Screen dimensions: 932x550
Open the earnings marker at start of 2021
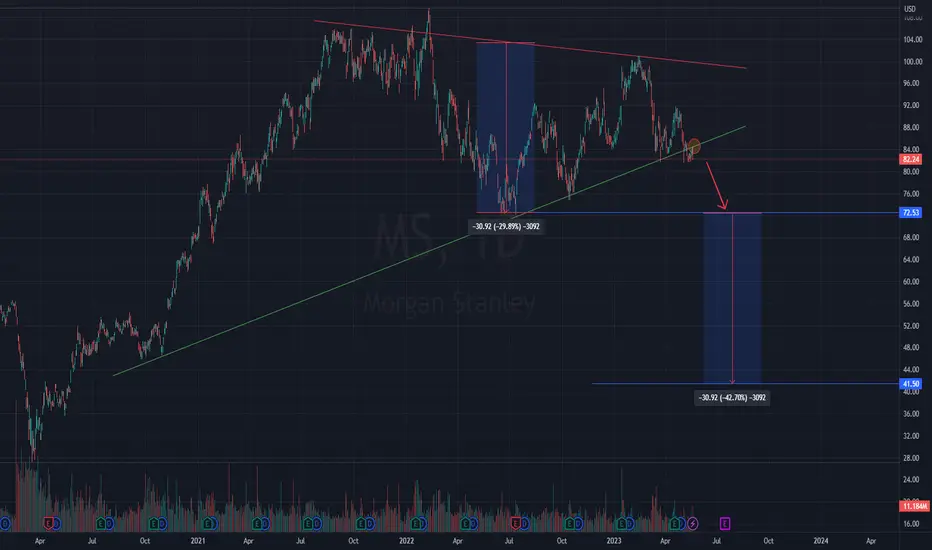click(x=207, y=523)
